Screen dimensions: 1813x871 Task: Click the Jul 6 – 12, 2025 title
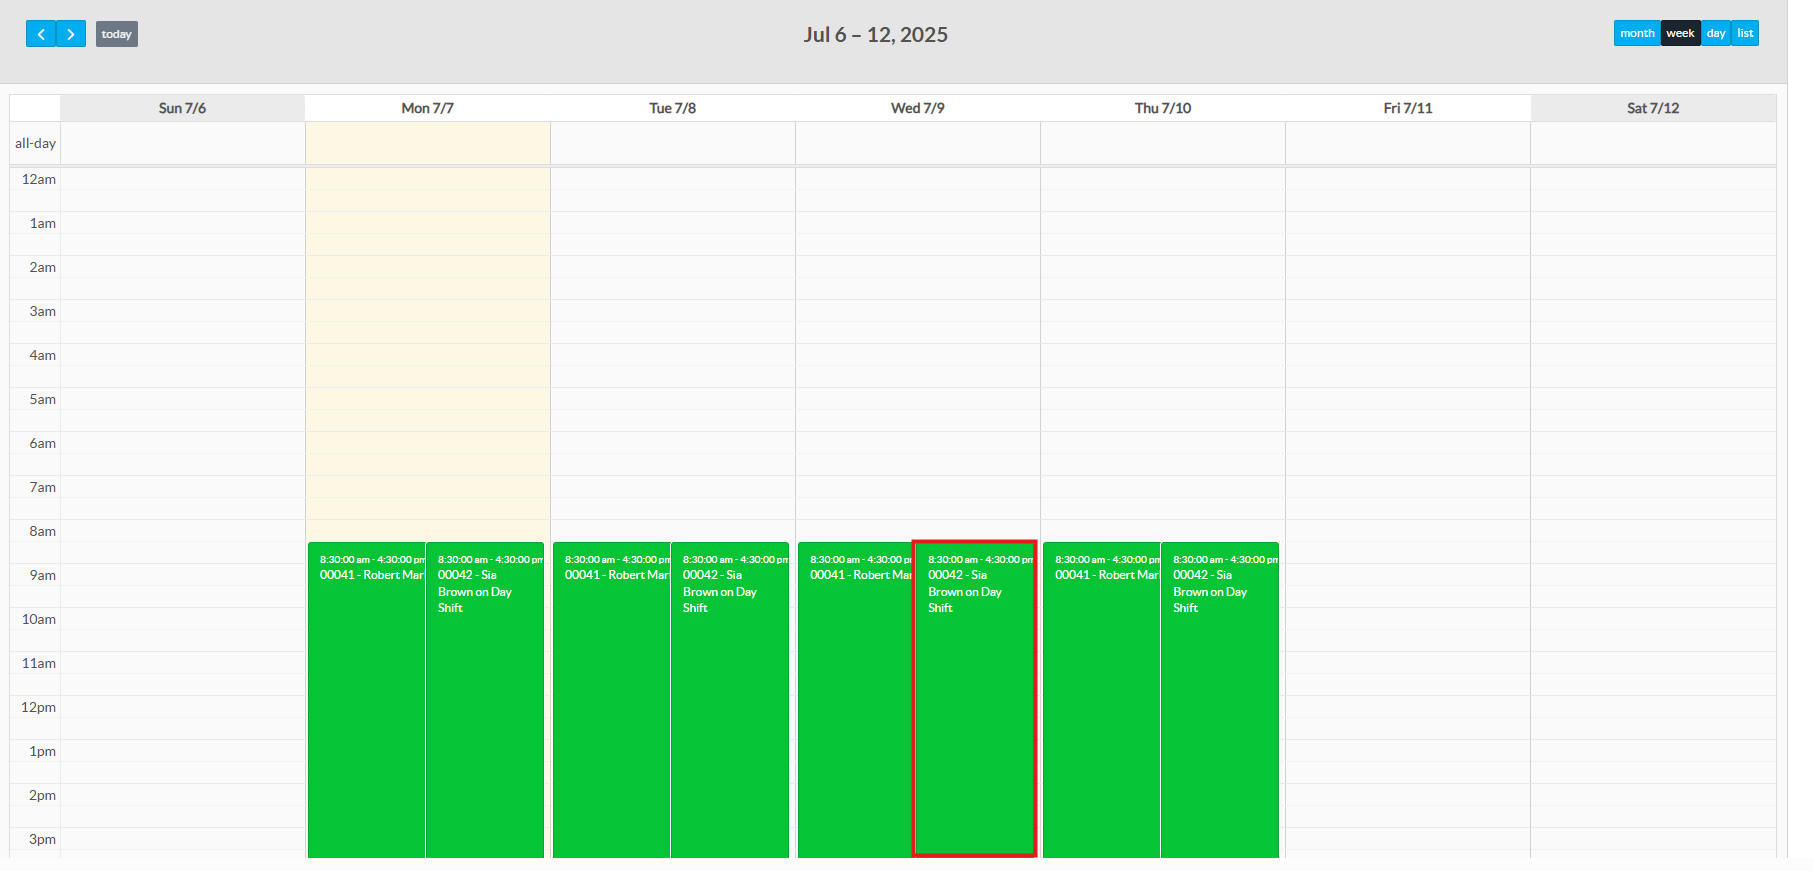coord(875,35)
